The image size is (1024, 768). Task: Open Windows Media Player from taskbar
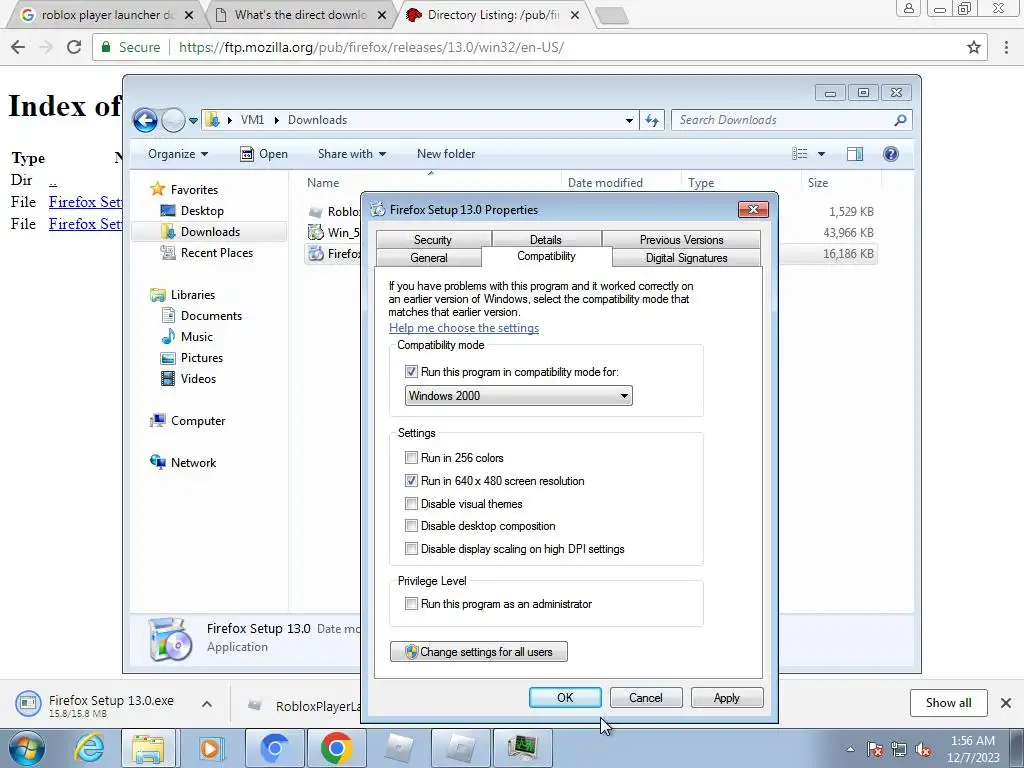click(210, 748)
